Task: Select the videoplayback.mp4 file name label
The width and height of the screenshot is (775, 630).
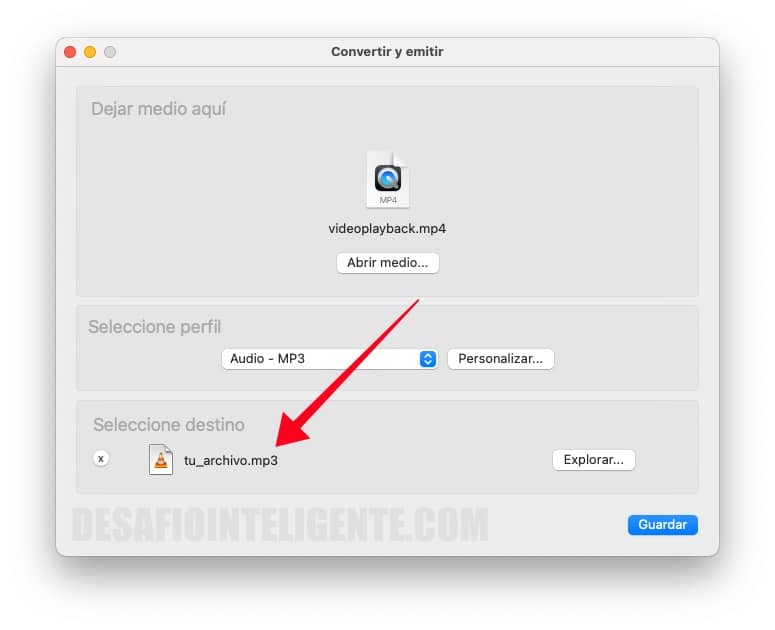Action: [x=387, y=229]
